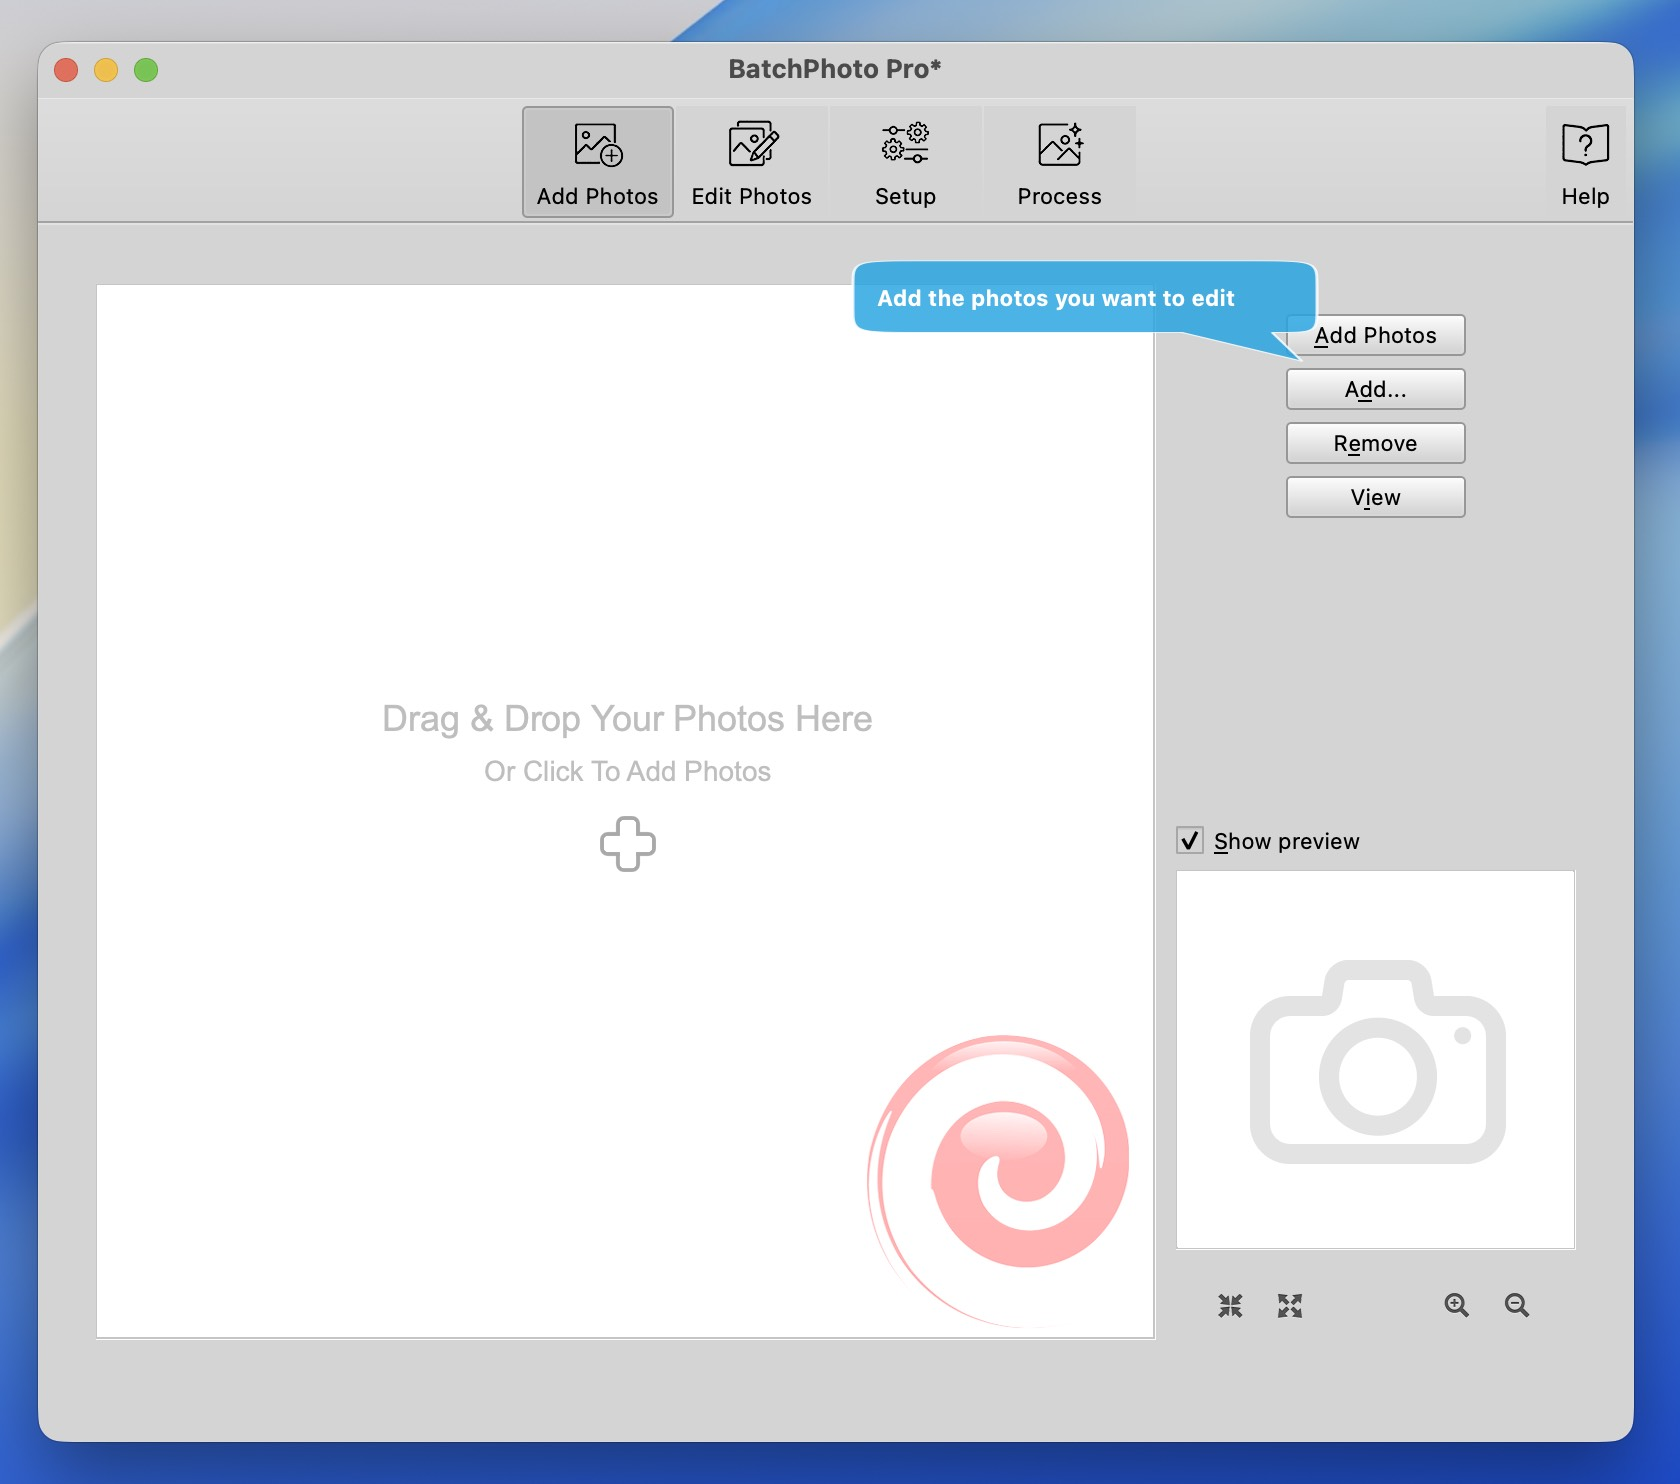Uncheck the Show preview checkbox
Image resolution: width=1680 pixels, height=1484 pixels.
pos(1190,840)
